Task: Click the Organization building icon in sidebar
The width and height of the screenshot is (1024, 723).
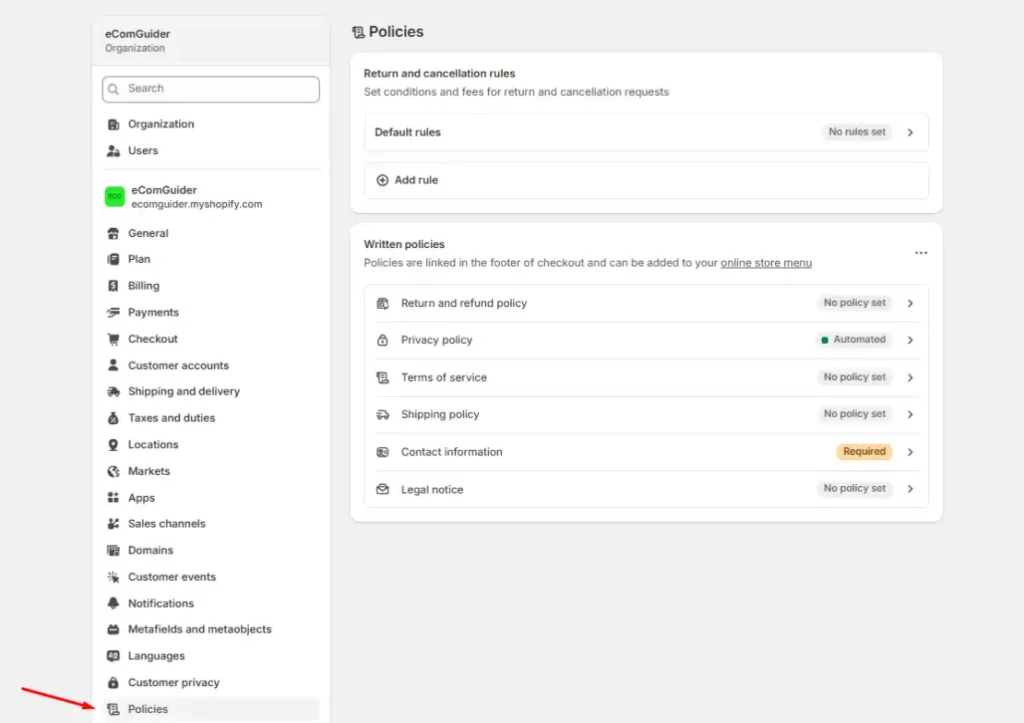Action: coord(114,124)
